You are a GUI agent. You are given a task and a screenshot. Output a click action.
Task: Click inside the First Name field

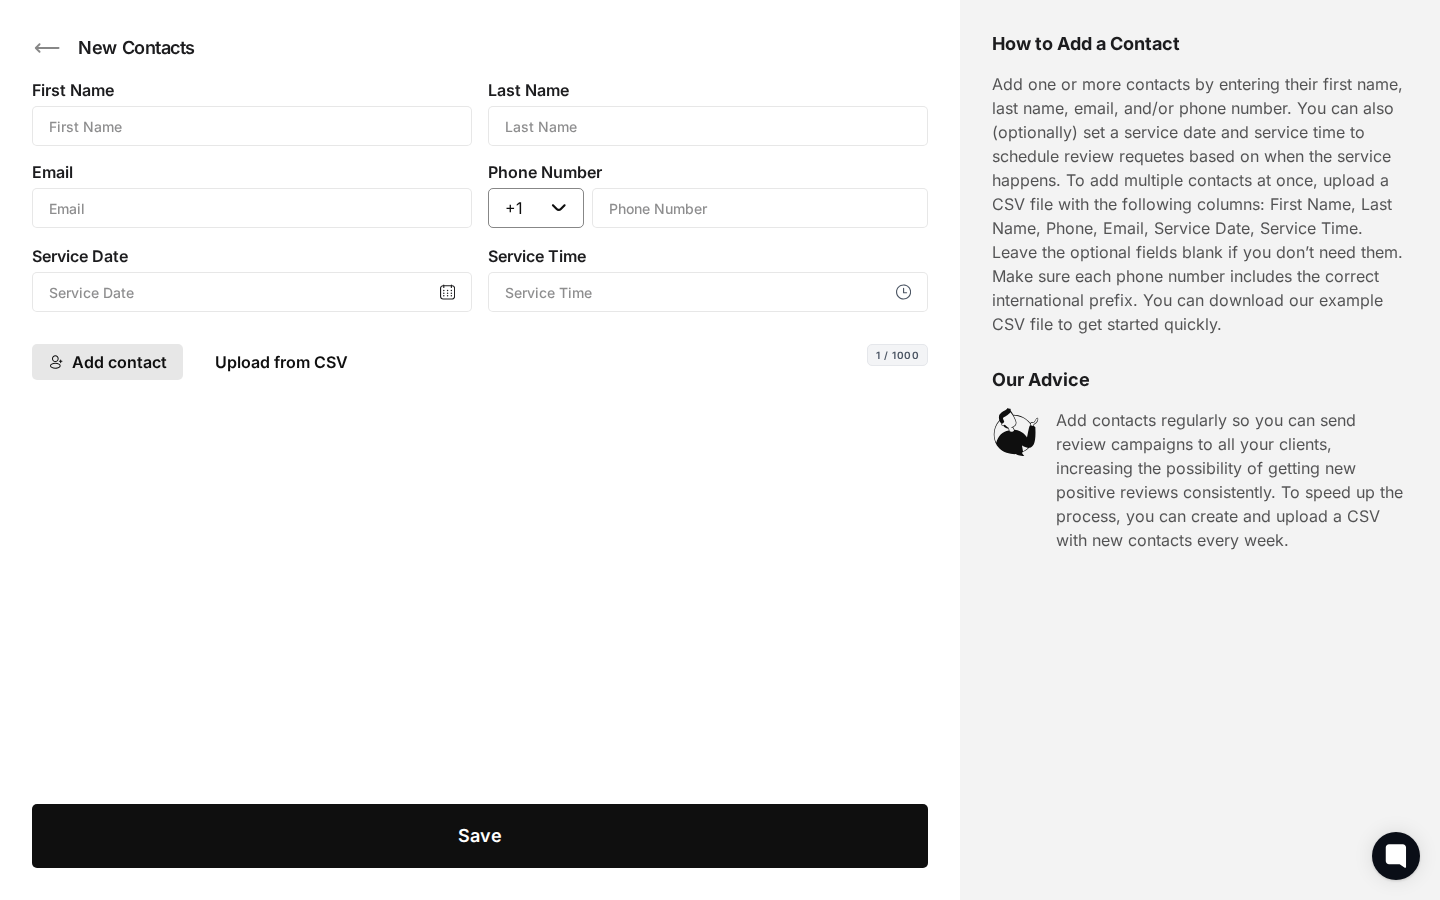[x=252, y=126]
